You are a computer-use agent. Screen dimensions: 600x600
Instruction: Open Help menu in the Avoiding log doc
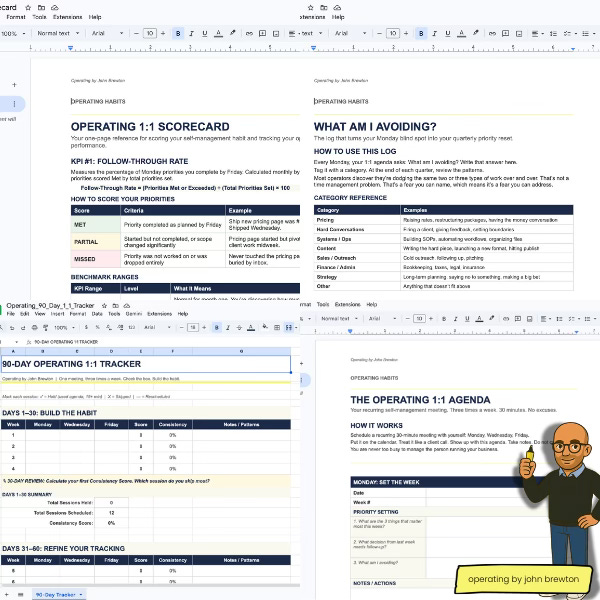(338, 17)
